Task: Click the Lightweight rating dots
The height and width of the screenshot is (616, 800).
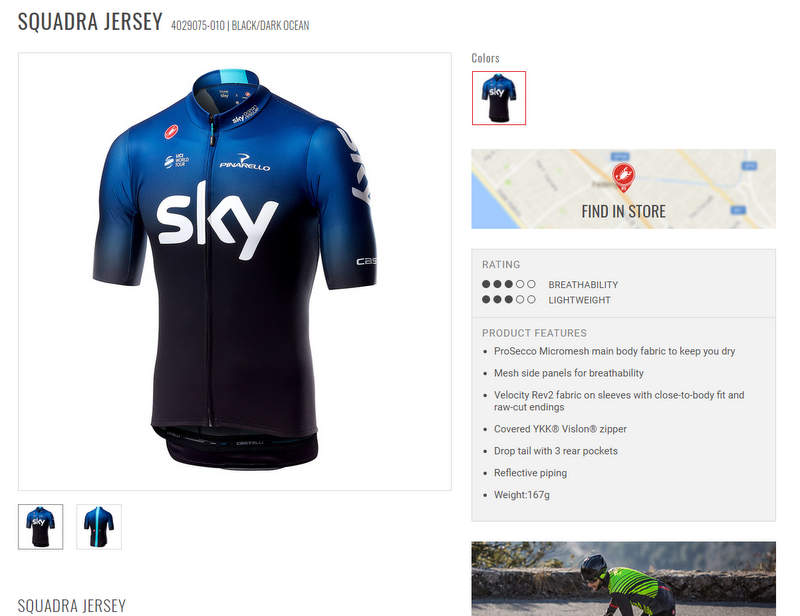Action: tap(508, 300)
